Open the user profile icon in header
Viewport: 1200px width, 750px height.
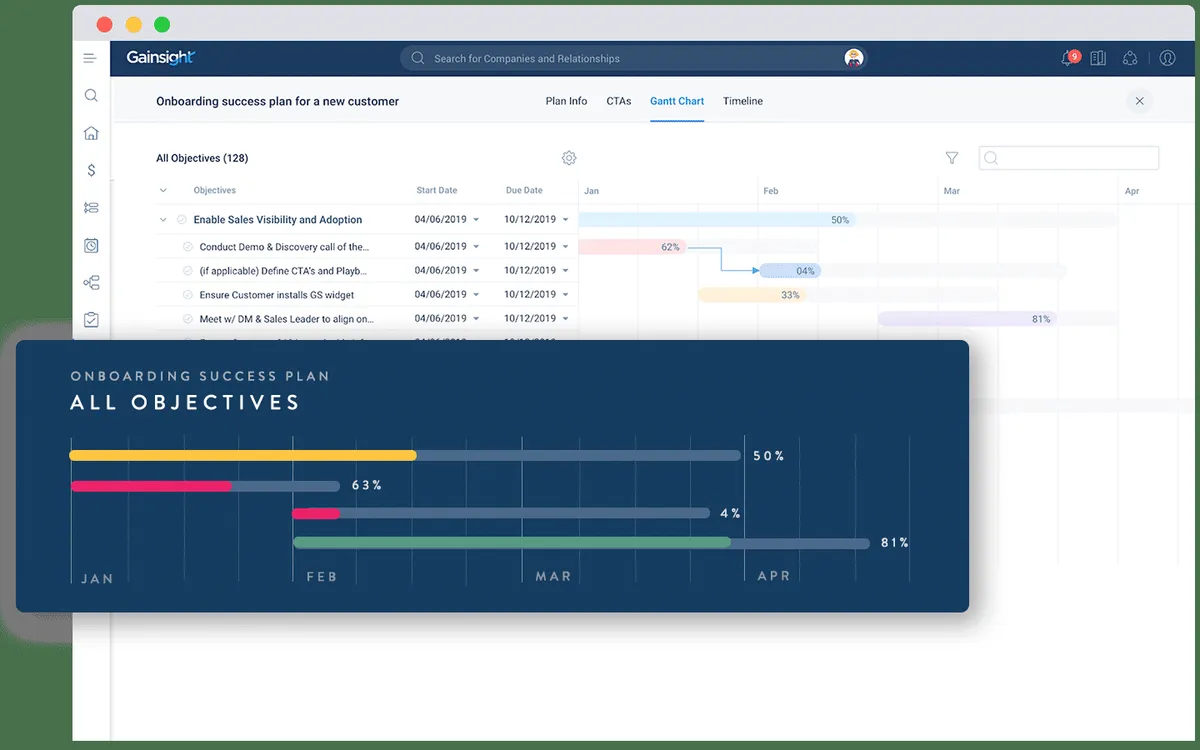[1167, 58]
